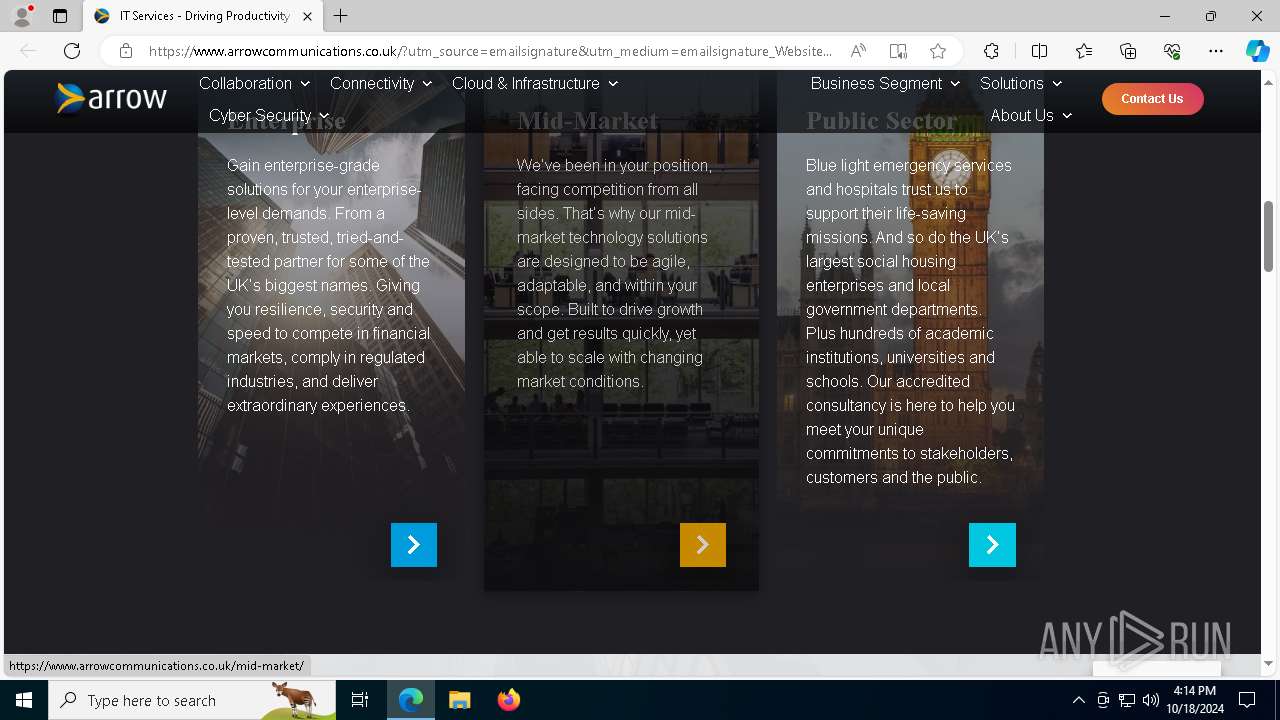This screenshot has width=1280, height=720.
Task: Expand Connectivity menu
Action: (381, 83)
